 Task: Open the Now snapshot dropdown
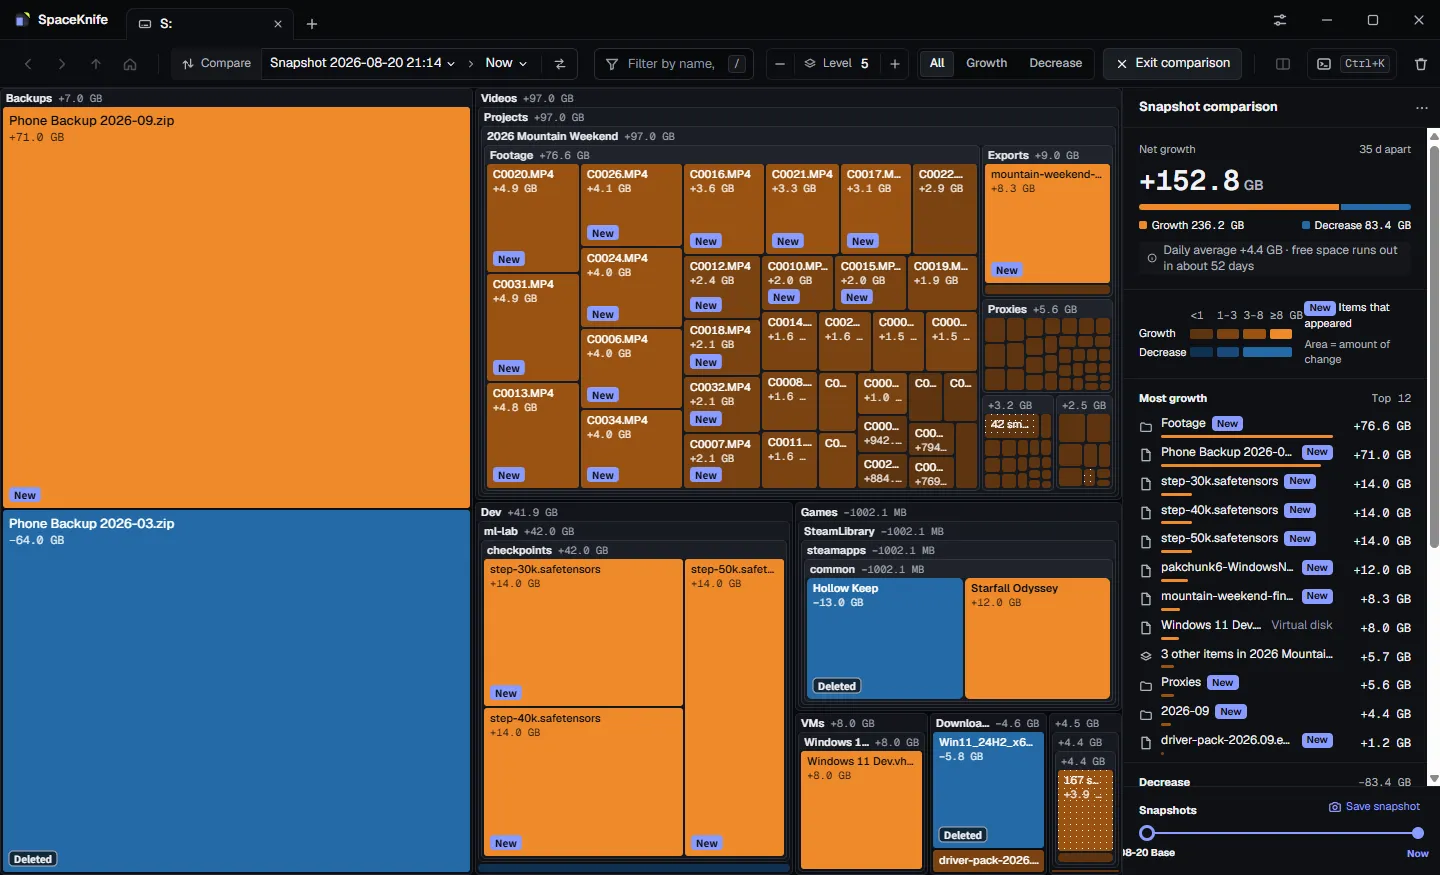coord(506,63)
